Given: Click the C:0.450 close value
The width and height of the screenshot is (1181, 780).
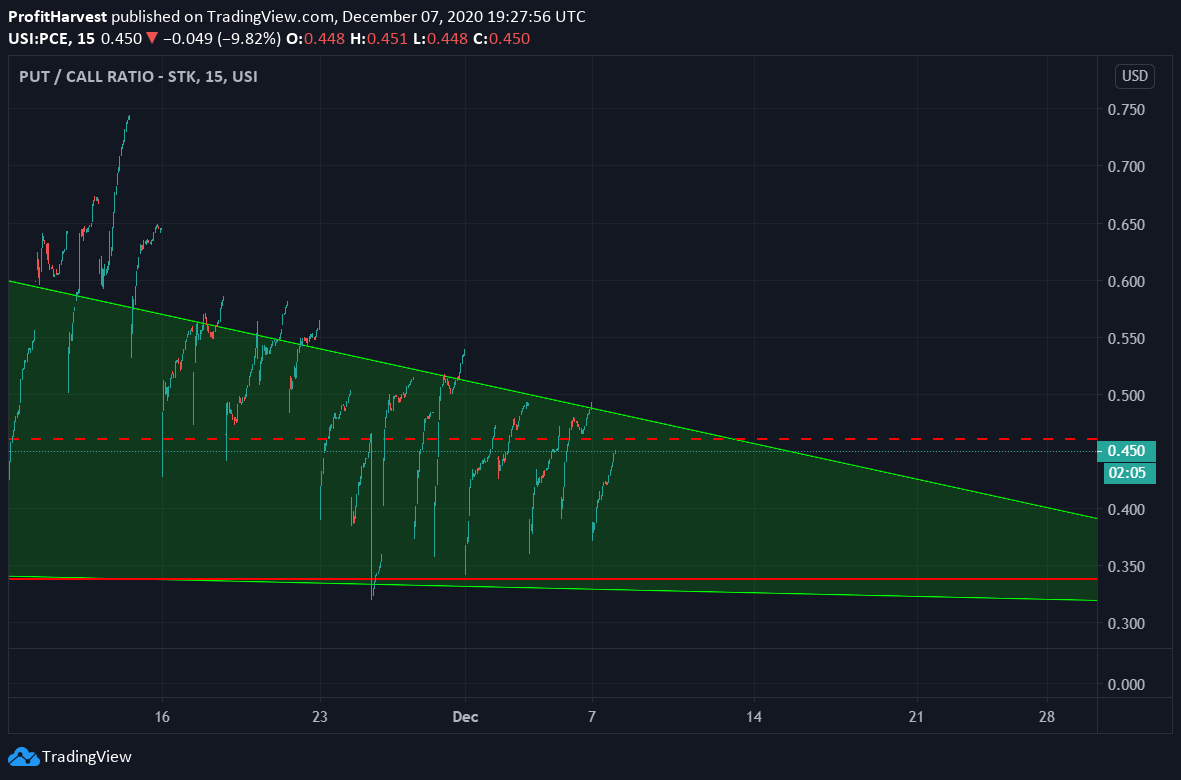Looking at the screenshot, I should pos(502,38).
